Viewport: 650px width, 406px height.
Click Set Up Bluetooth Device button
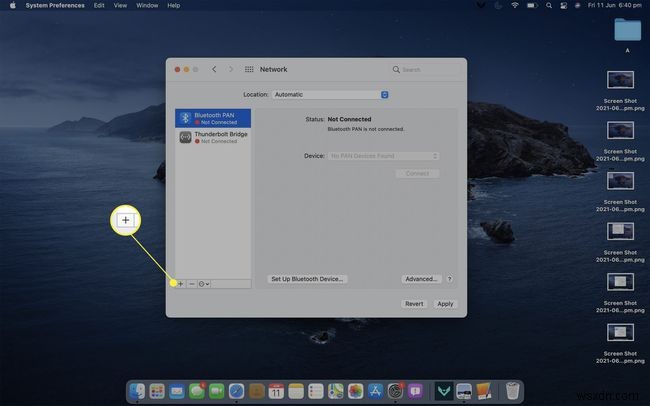click(307, 279)
